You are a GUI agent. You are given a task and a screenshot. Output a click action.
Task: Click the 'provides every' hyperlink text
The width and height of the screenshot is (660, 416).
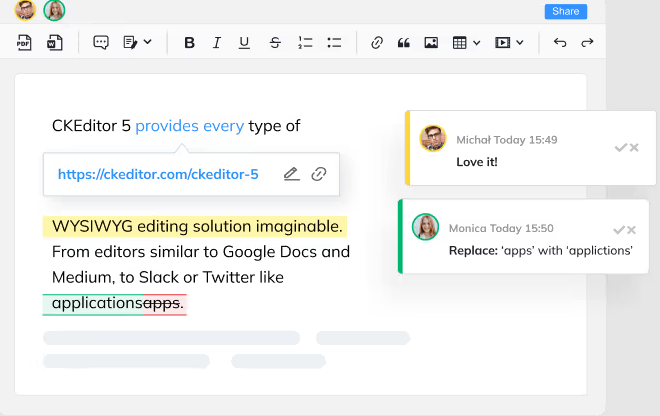click(x=189, y=126)
